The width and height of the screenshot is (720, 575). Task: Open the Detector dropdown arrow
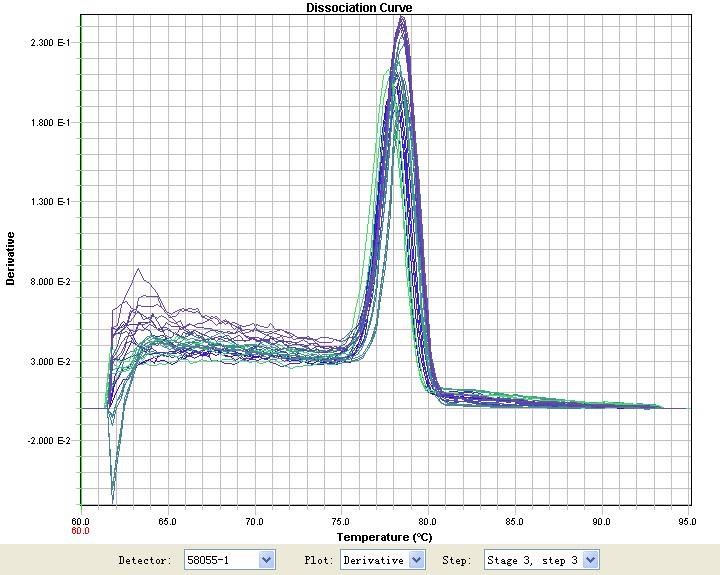(x=266, y=560)
